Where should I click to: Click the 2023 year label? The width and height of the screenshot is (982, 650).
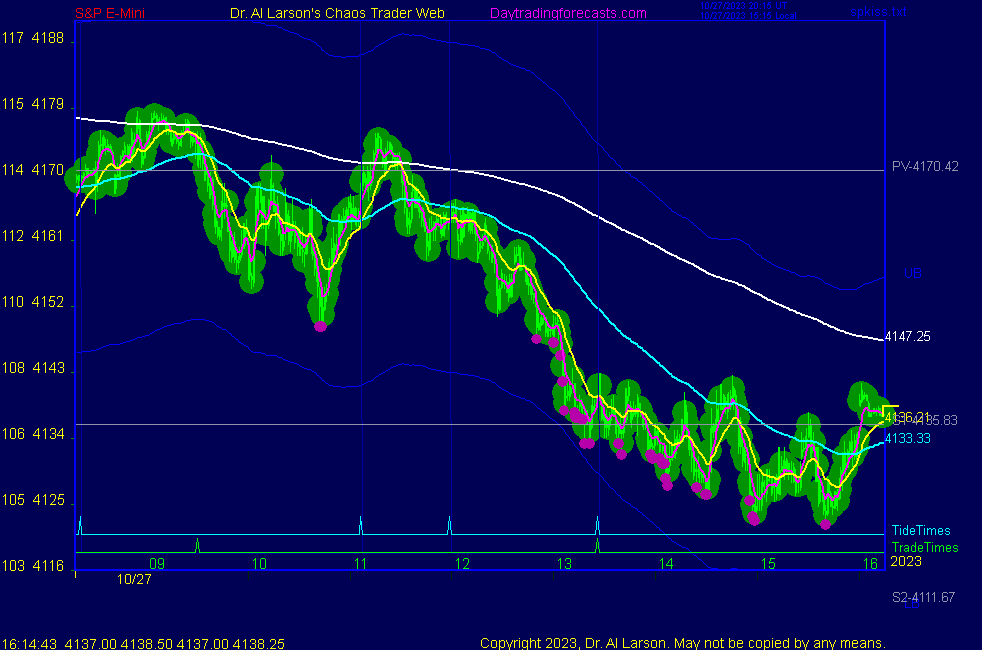click(x=906, y=561)
